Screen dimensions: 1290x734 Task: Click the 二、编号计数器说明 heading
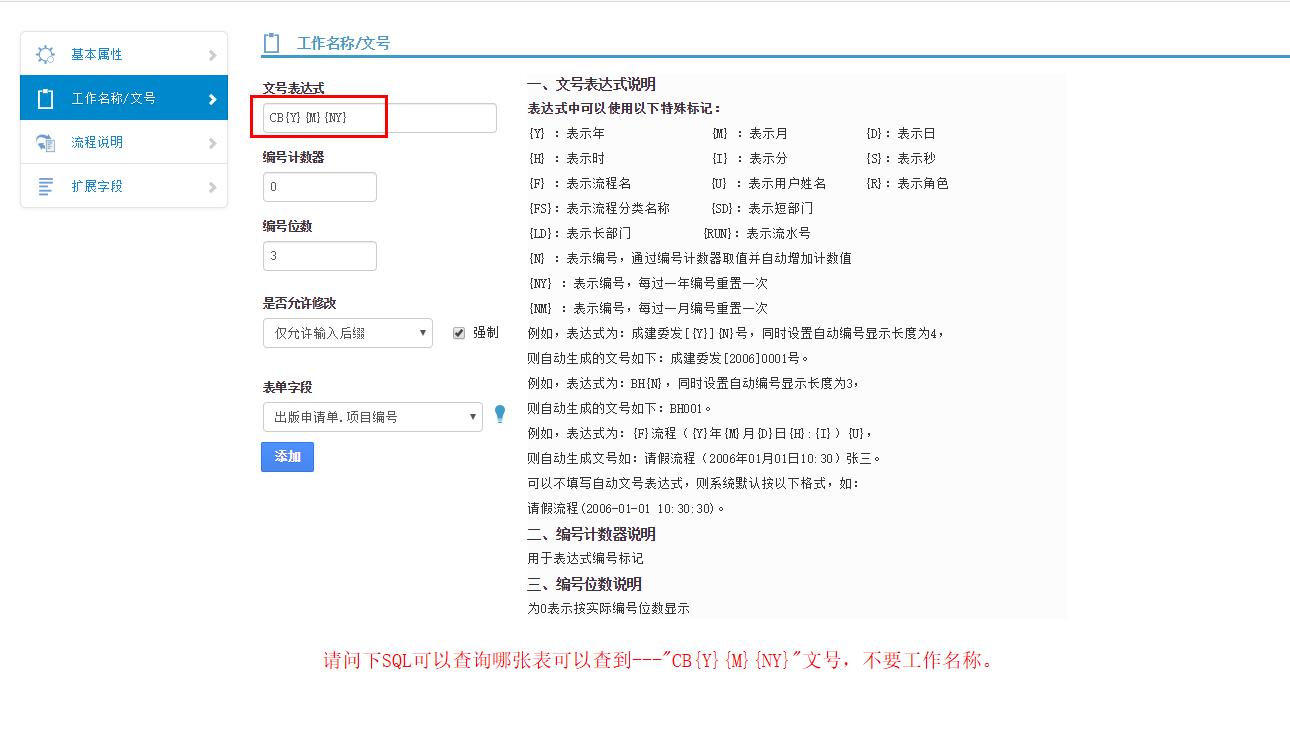point(591,534)
